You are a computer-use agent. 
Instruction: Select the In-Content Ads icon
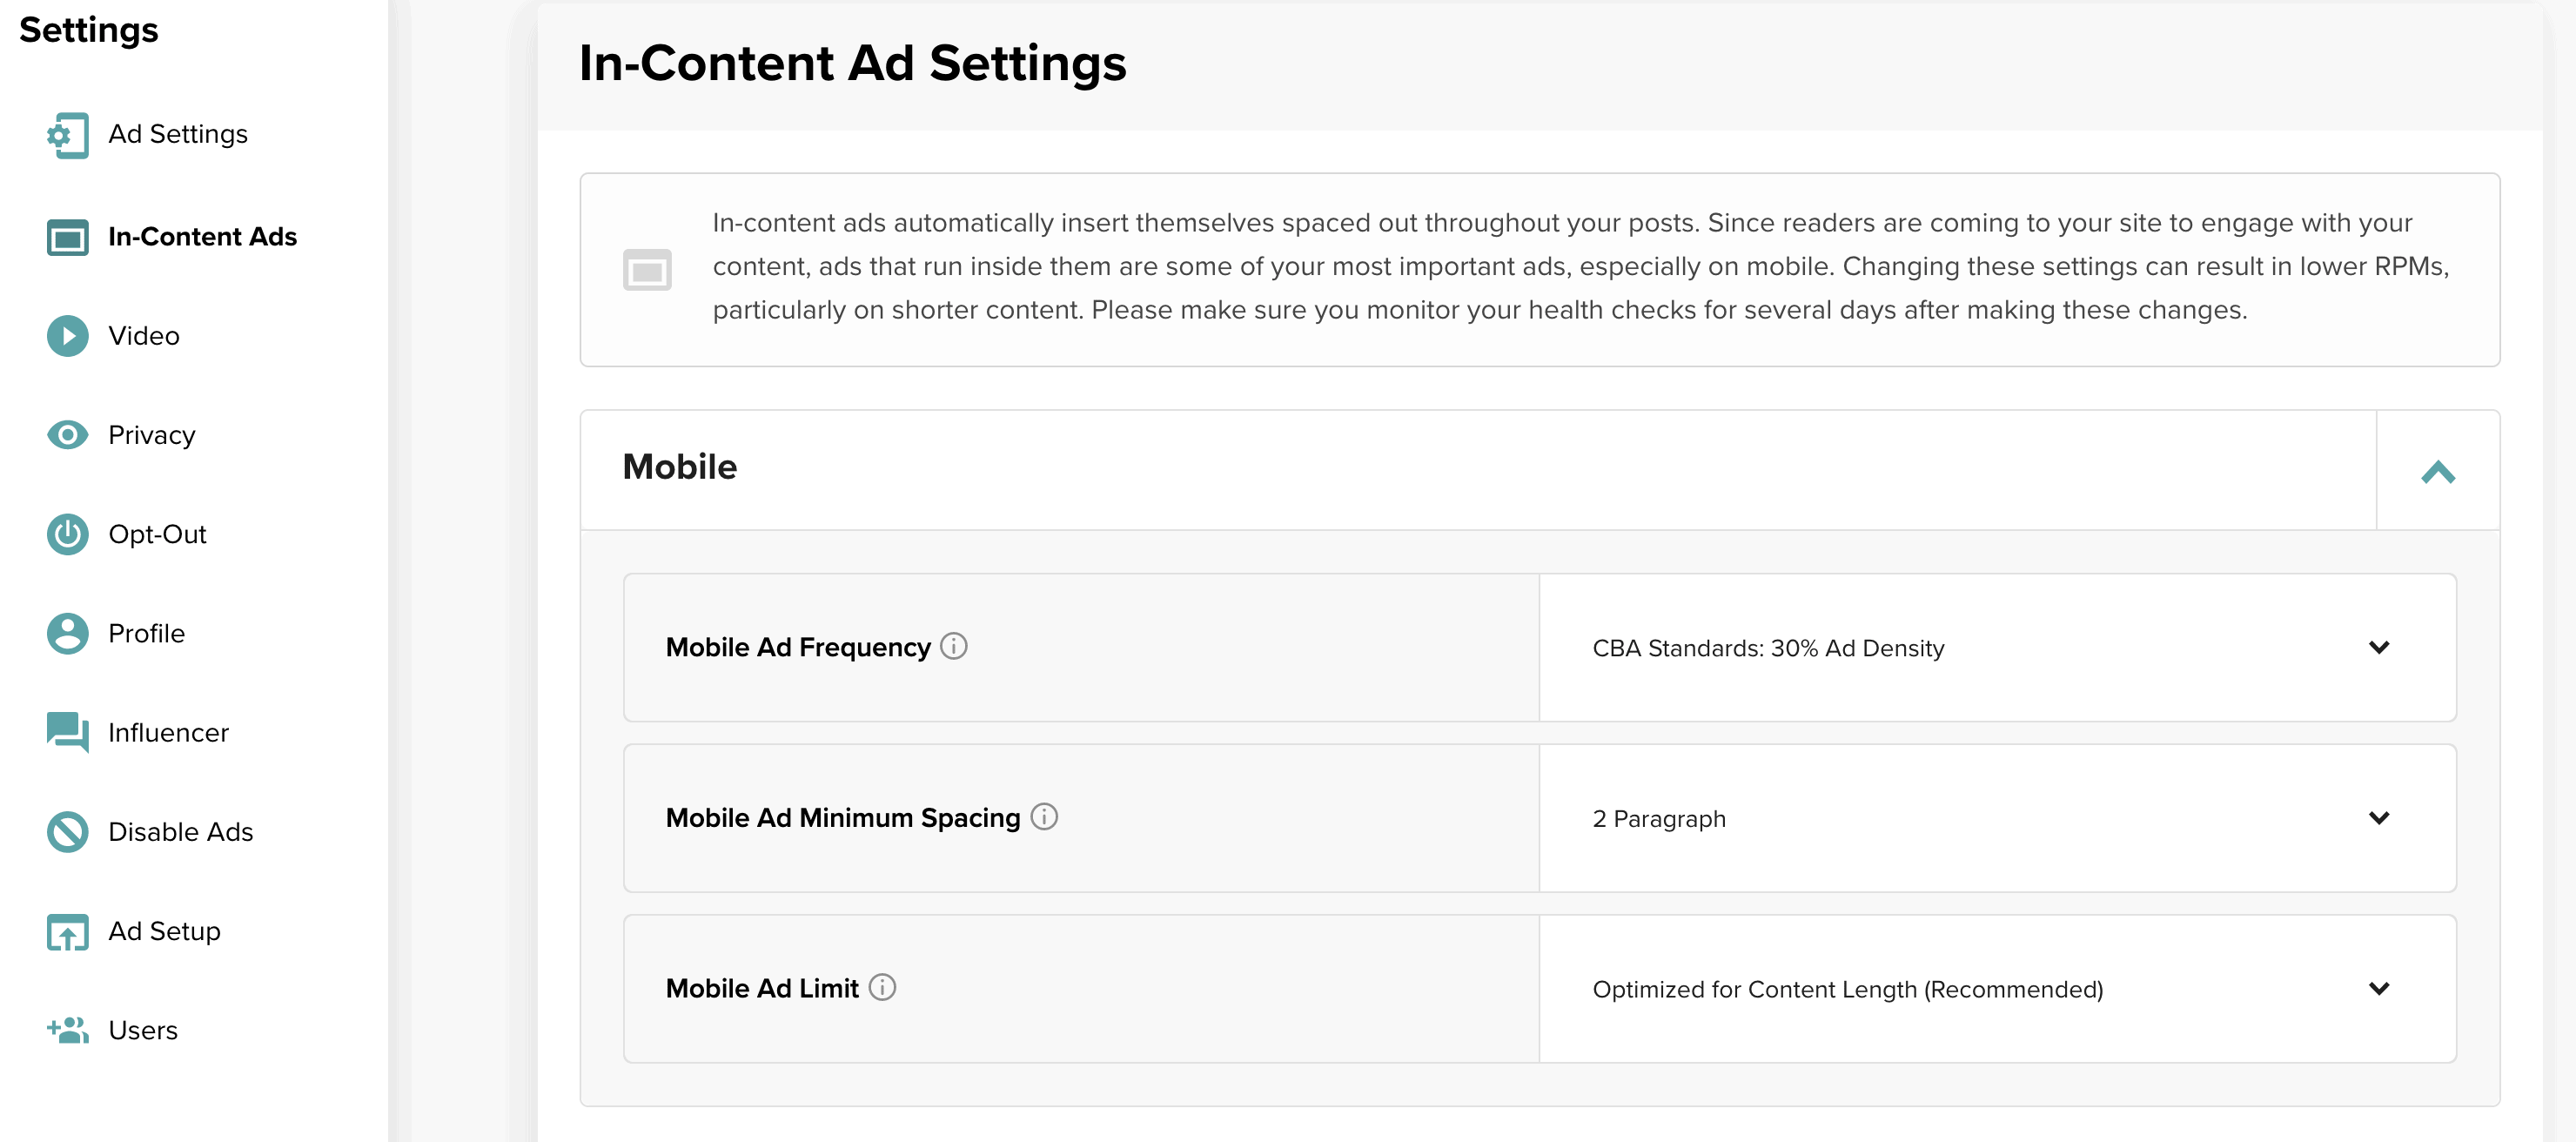click(66, 237)
